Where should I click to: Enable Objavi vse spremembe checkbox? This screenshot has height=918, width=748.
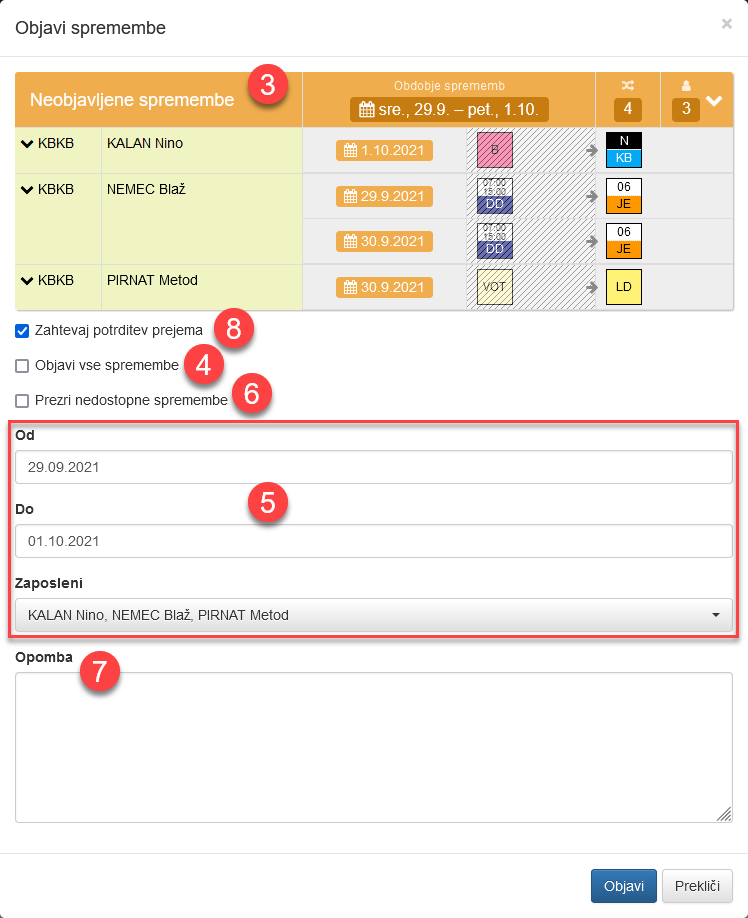pos(22,366)
